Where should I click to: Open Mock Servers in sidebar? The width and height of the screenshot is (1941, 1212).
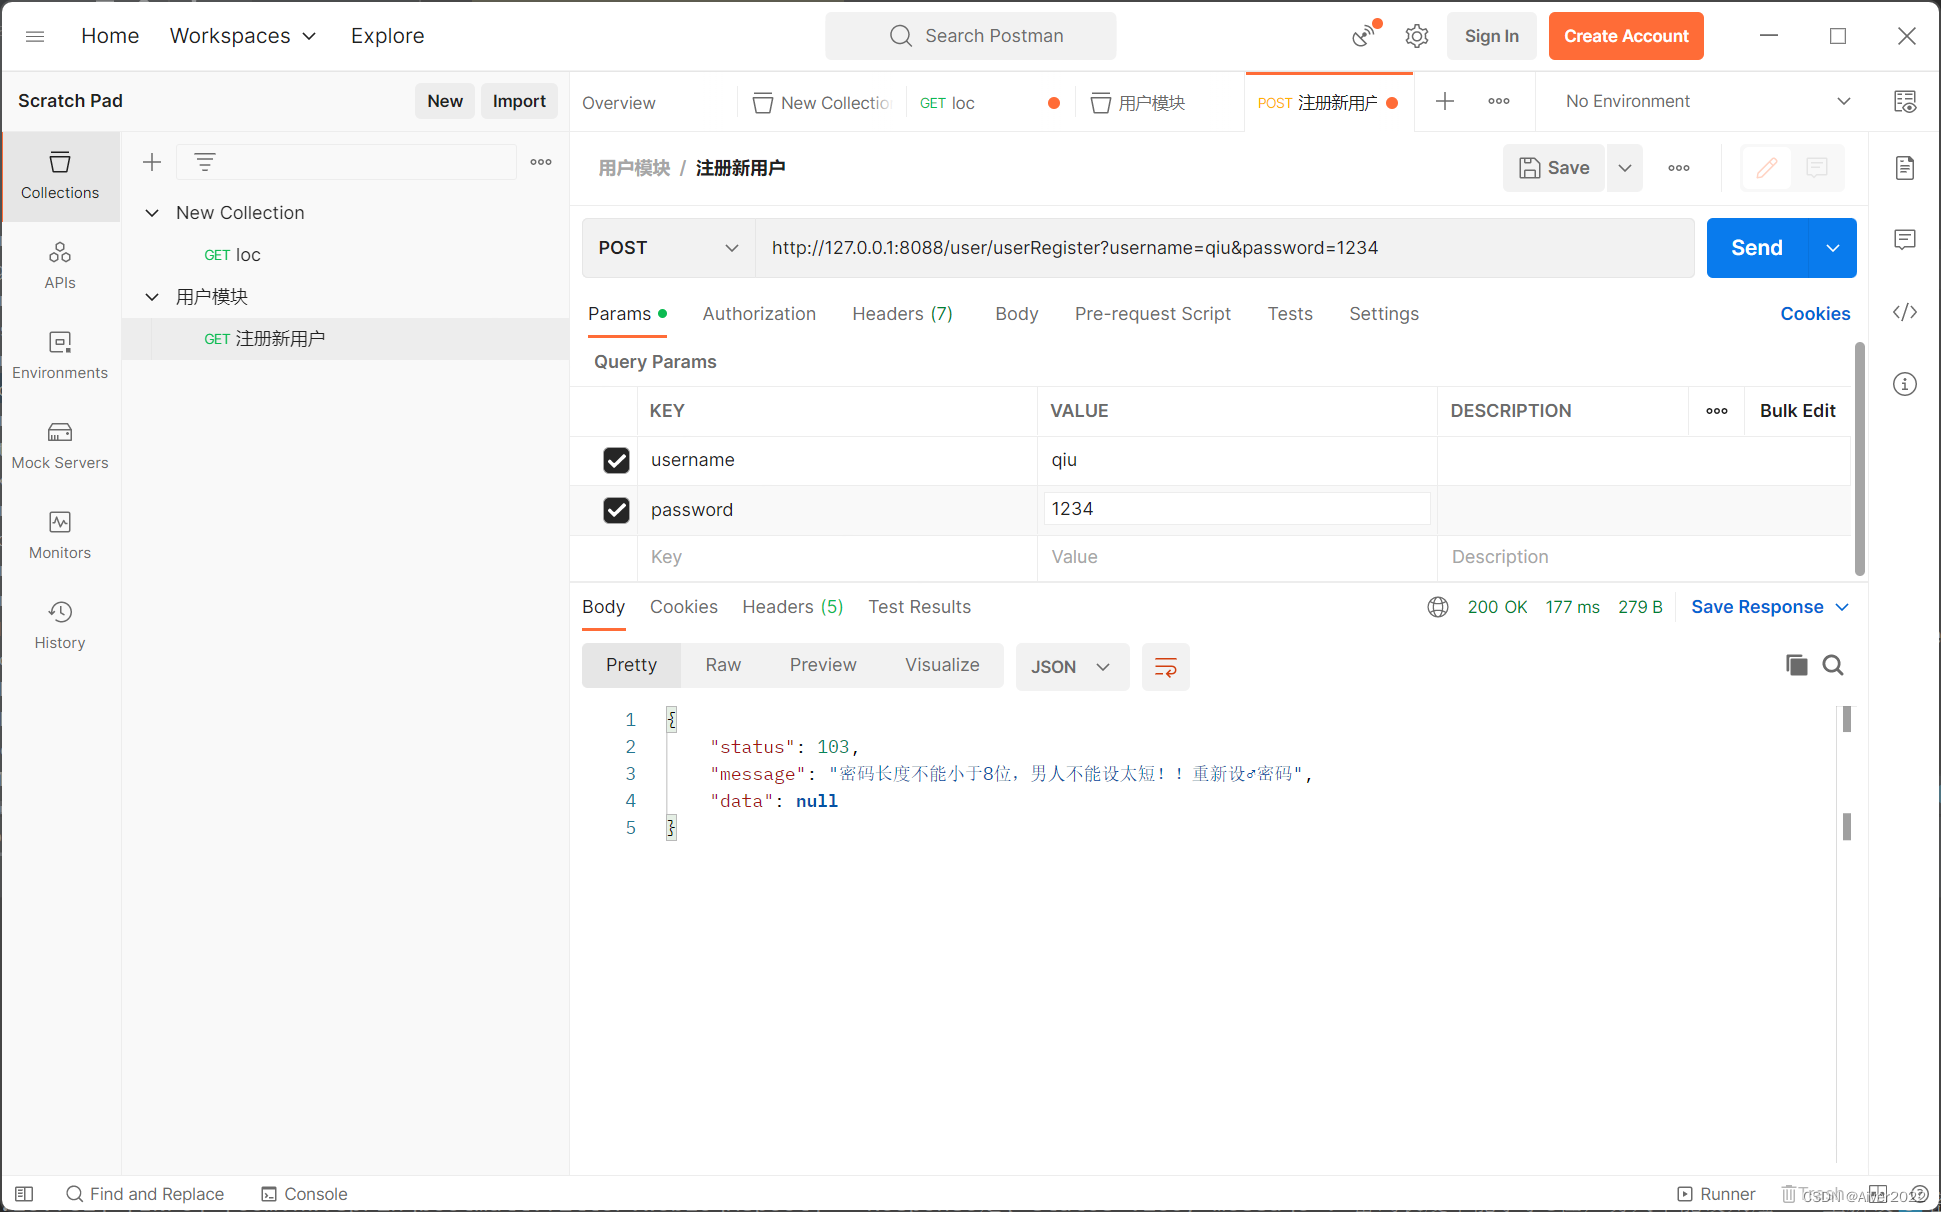60,445
